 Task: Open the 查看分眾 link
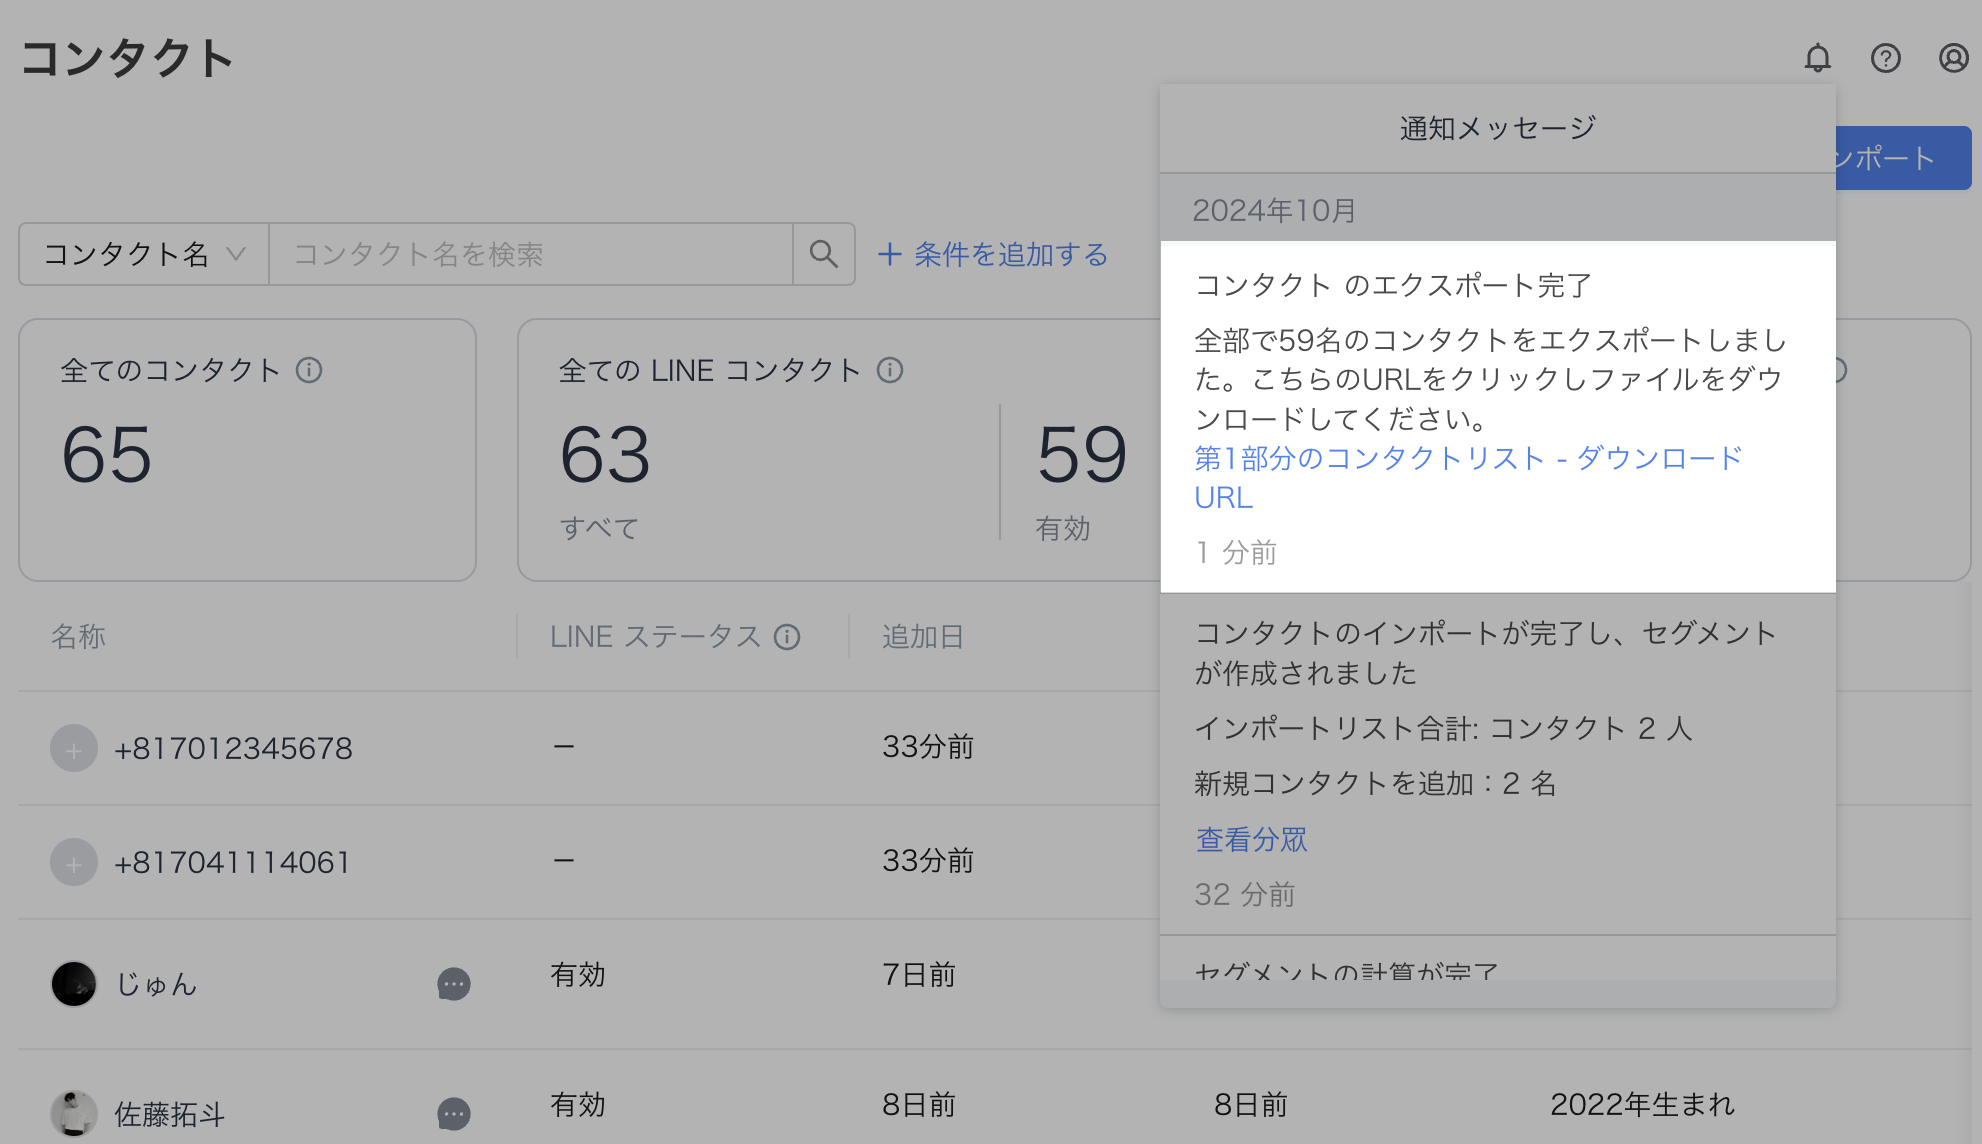(x=1251, y=839)
